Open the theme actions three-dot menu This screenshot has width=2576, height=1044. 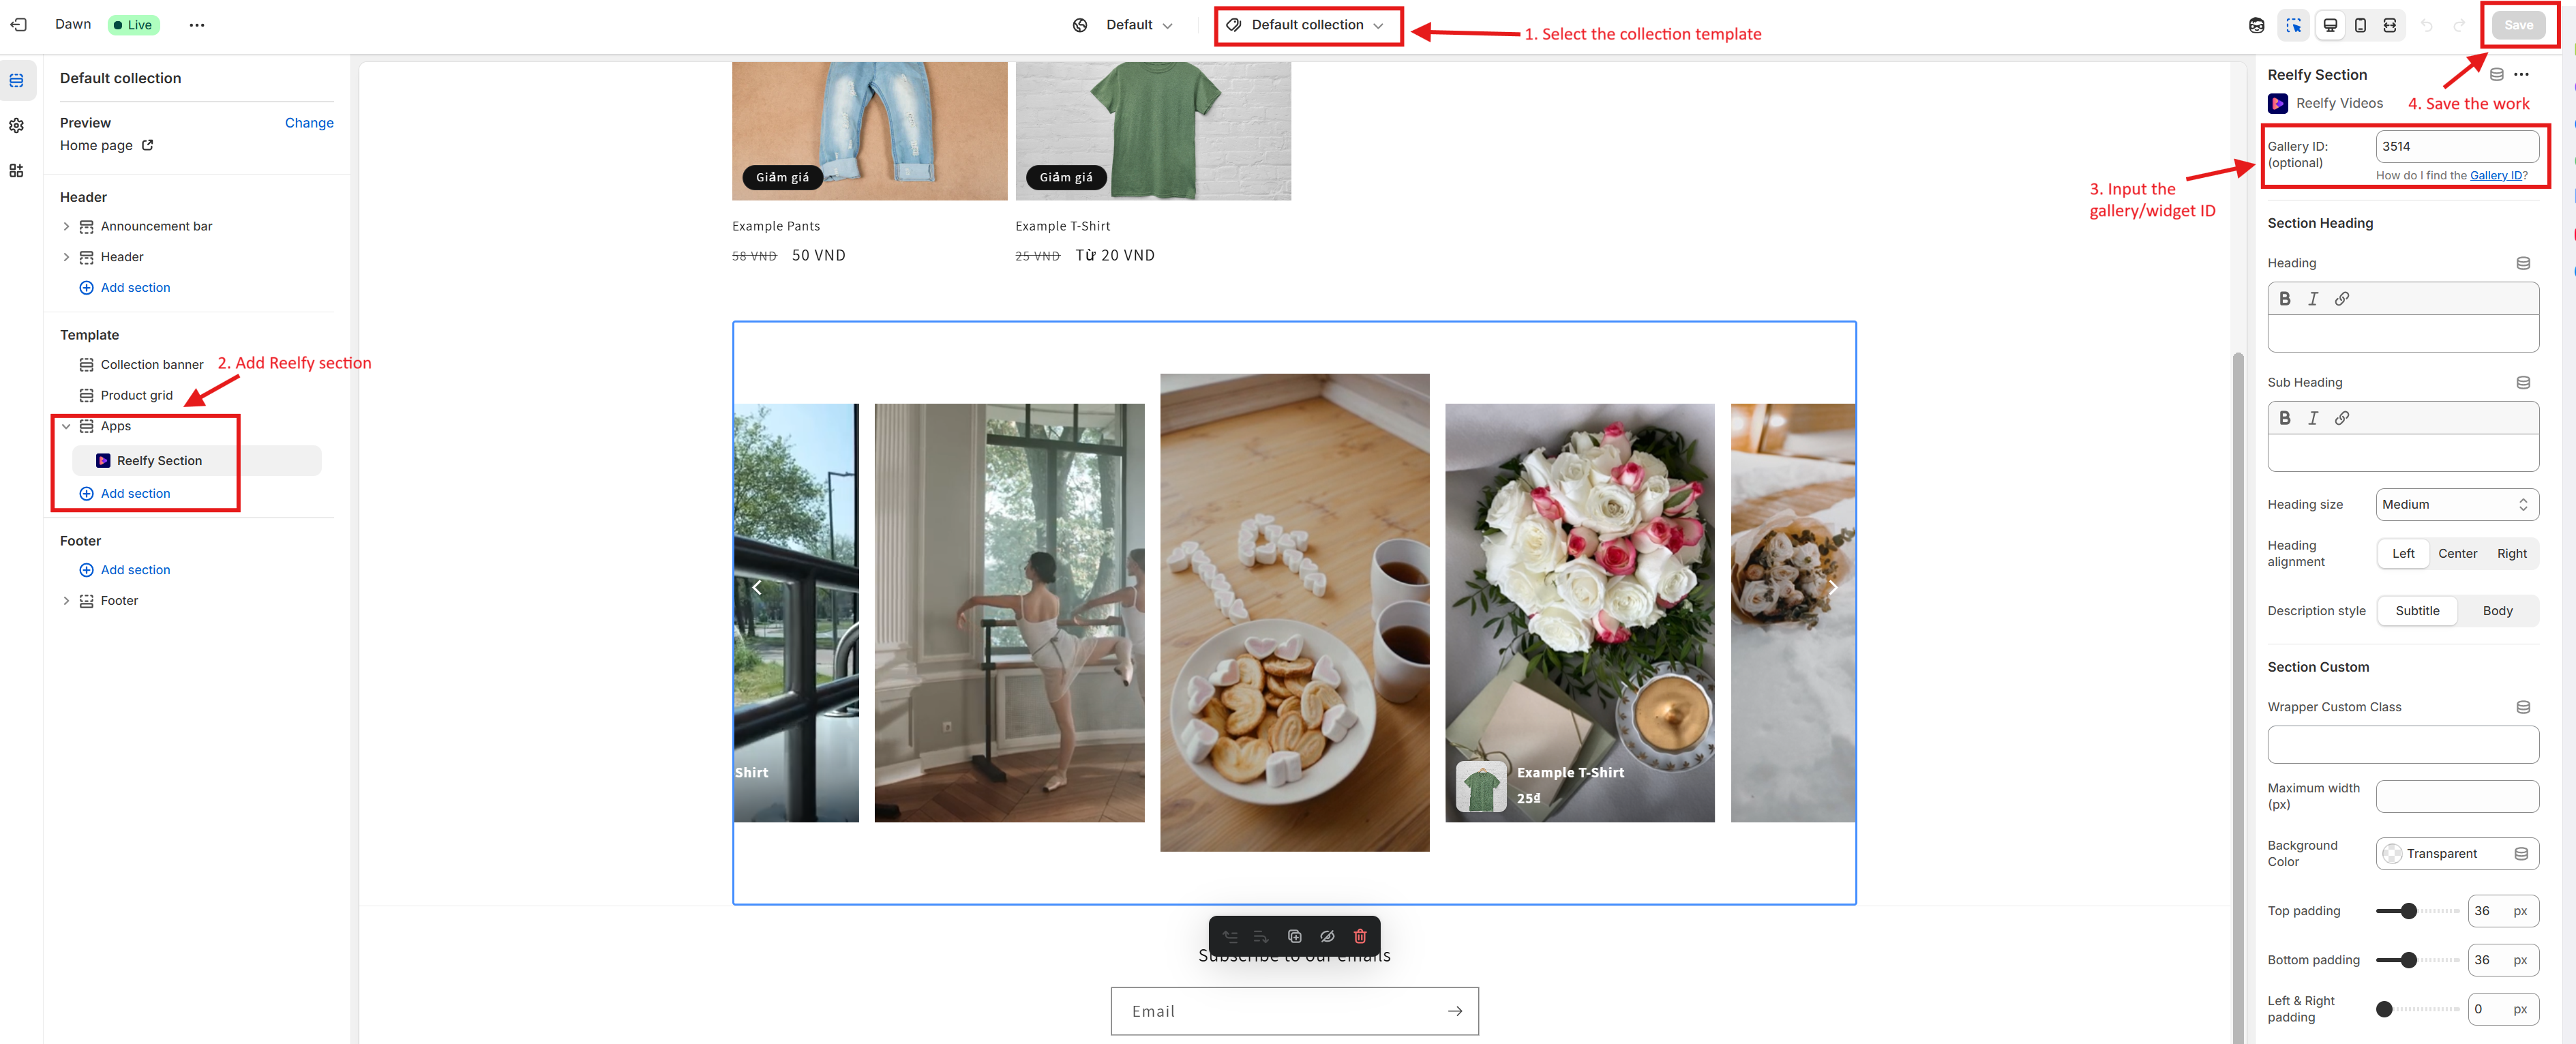197,25
